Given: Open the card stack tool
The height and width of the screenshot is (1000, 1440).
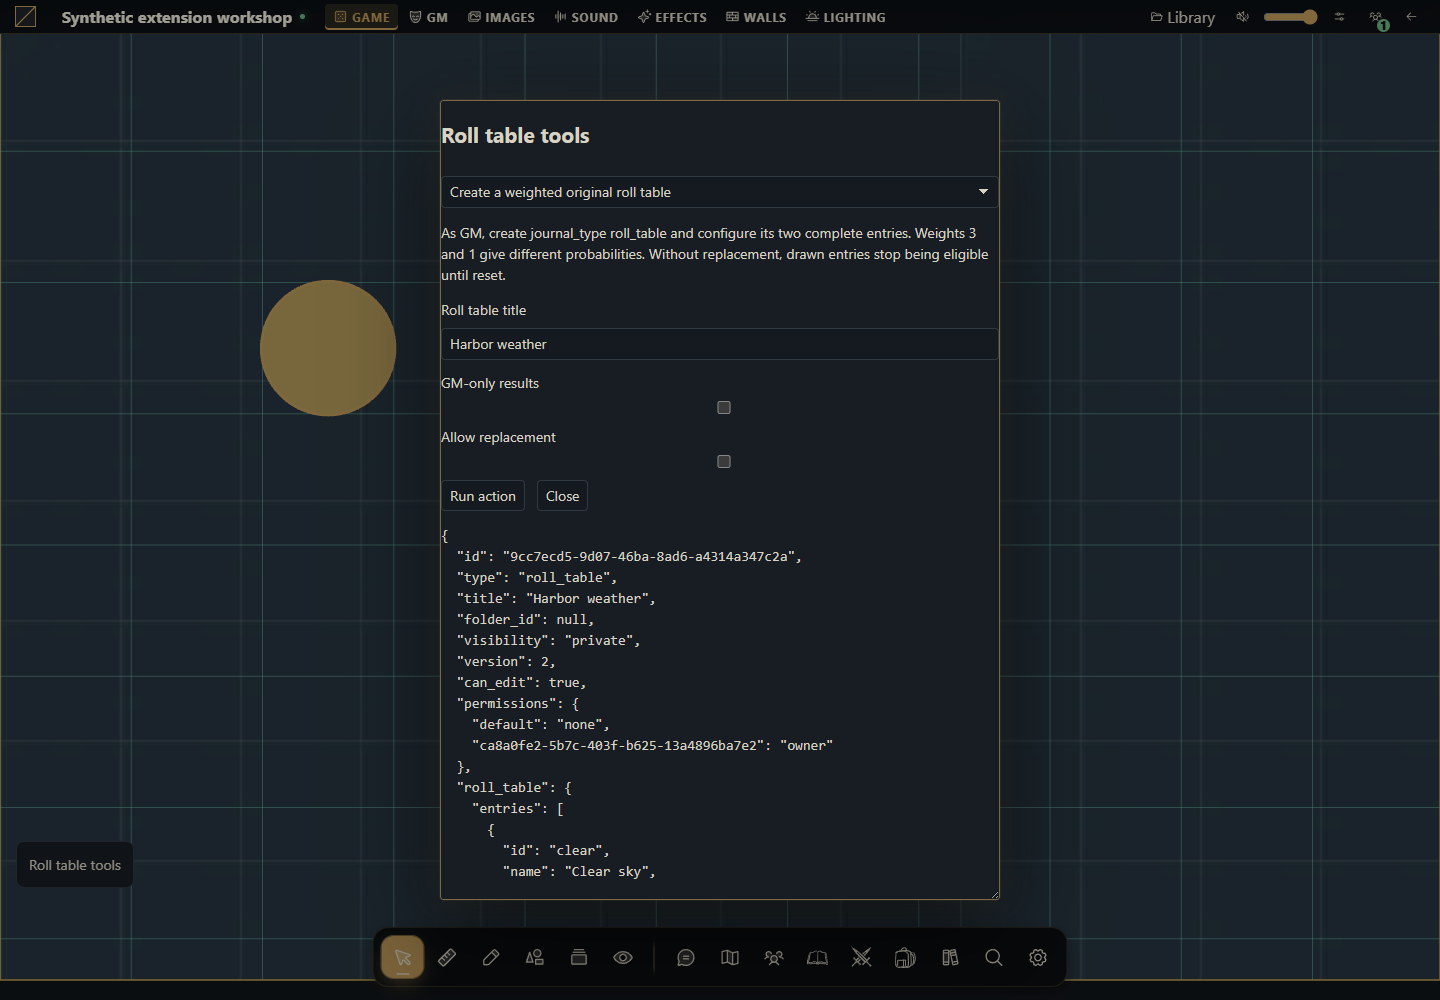Looking at the screenshot, I should [x=579, y=957].
